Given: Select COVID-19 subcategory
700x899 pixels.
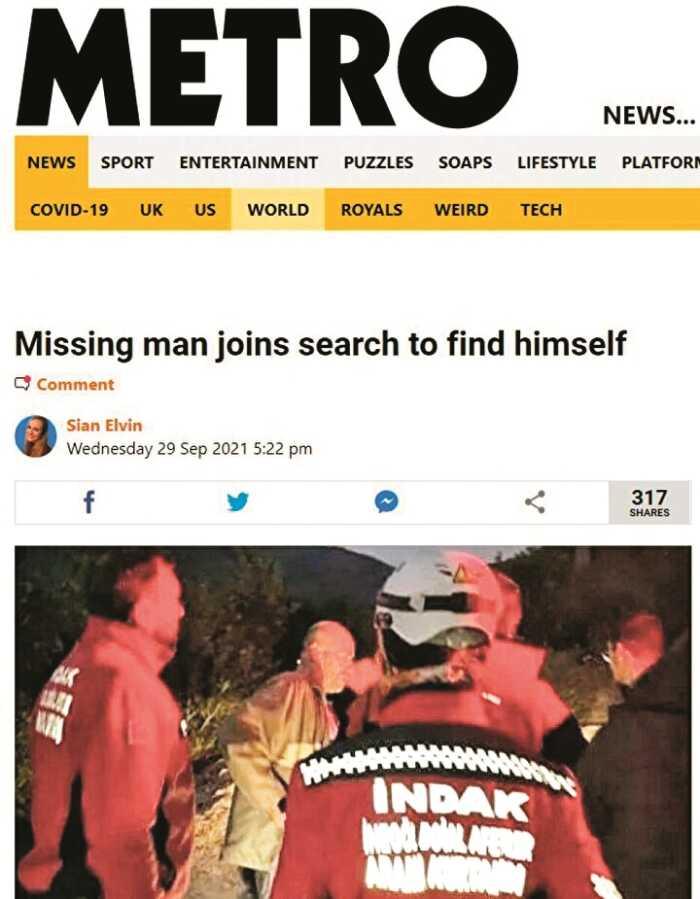Looking at the screenshot, I should 69,210.
